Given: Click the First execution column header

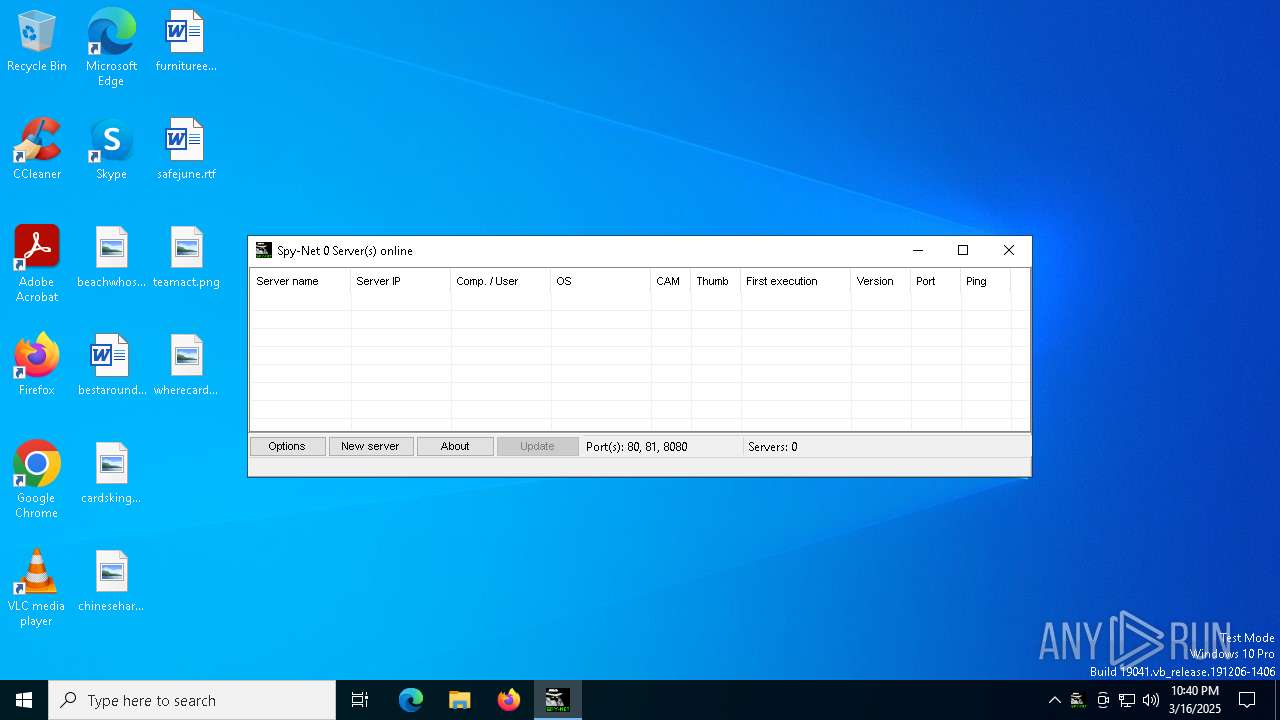Looking at the screenshot, I should click(795, 281).
